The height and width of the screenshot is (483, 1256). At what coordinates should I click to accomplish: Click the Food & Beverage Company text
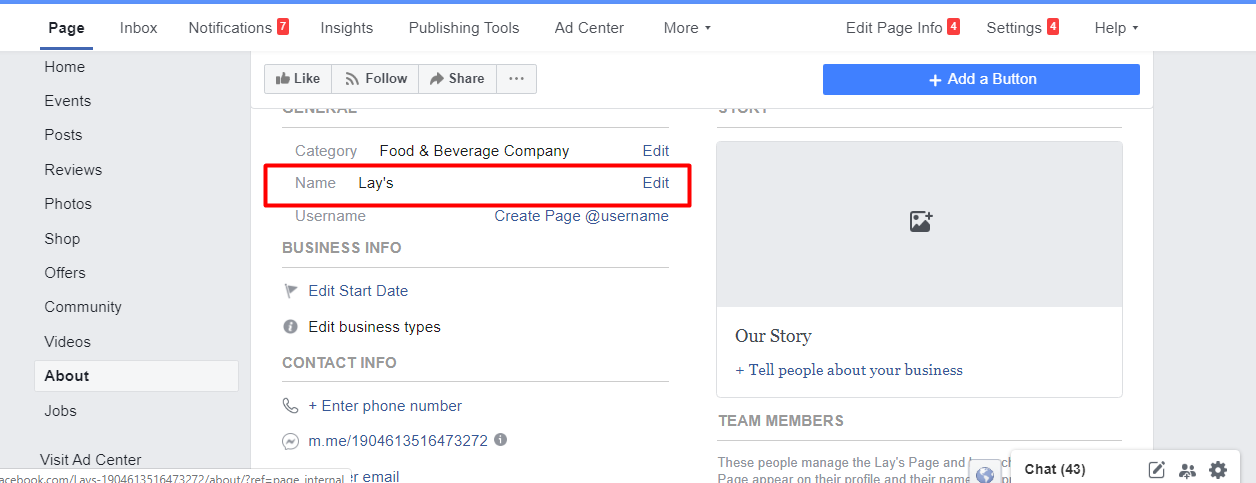(474, 151)
